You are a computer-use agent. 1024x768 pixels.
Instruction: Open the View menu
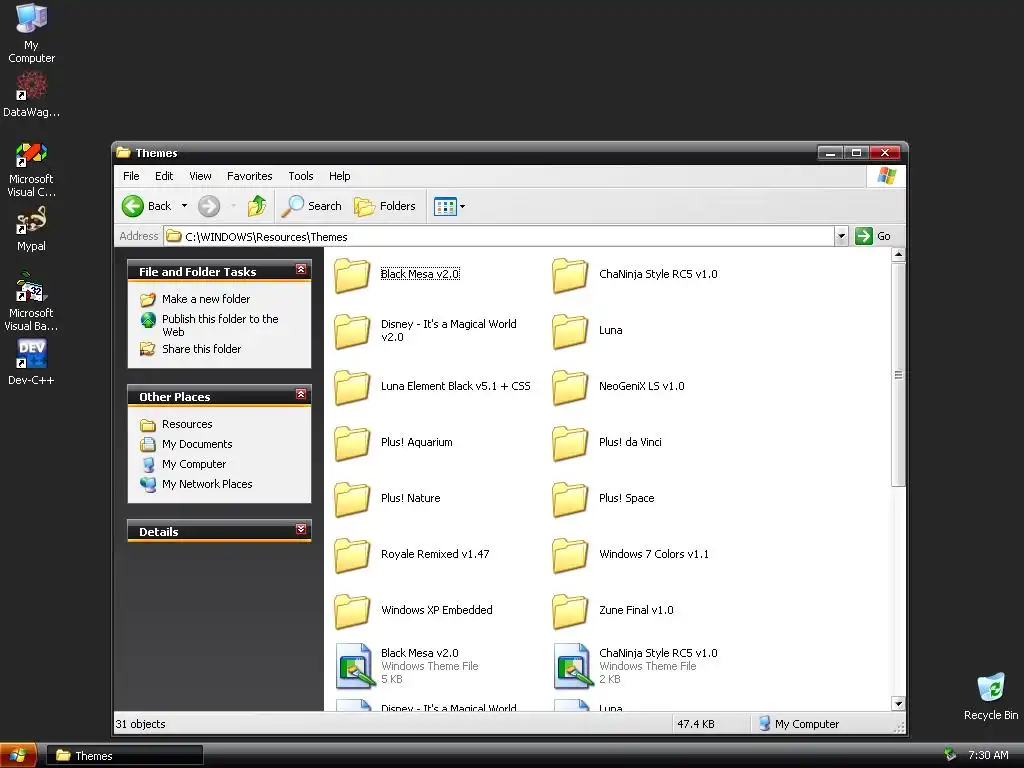pyautogui.click(x=200, y=176)
